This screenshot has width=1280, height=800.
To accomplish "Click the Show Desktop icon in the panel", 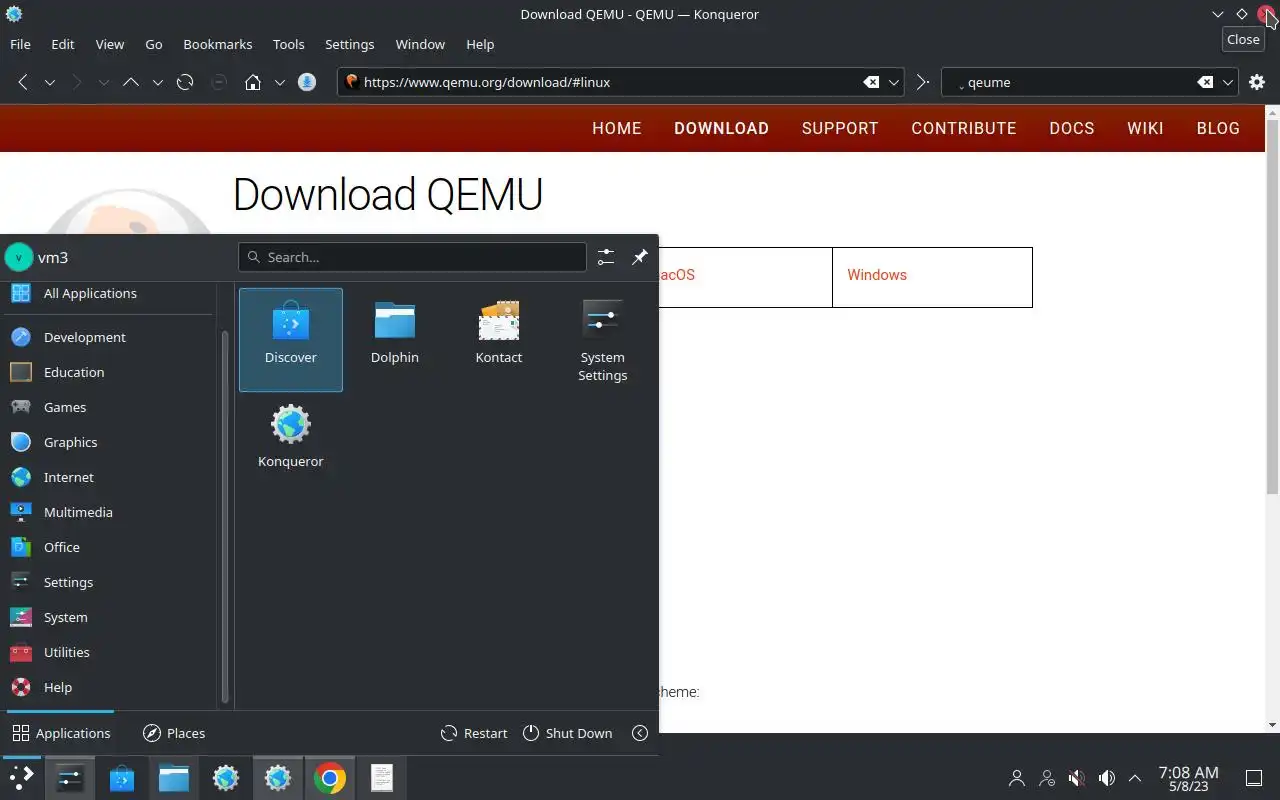I will tap(1254, 778).
